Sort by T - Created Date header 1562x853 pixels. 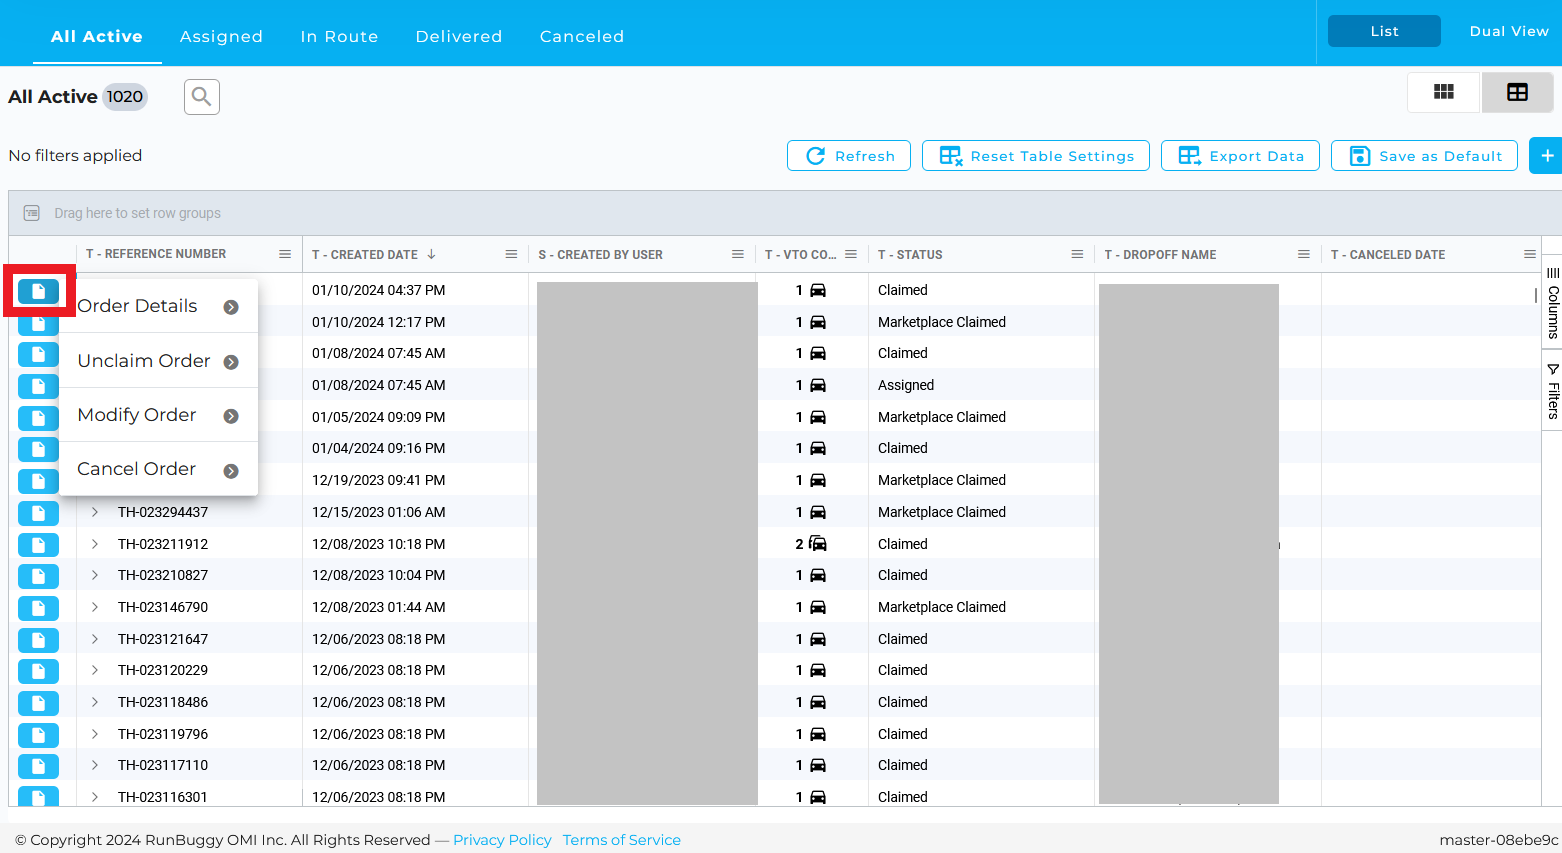[365, 255]
